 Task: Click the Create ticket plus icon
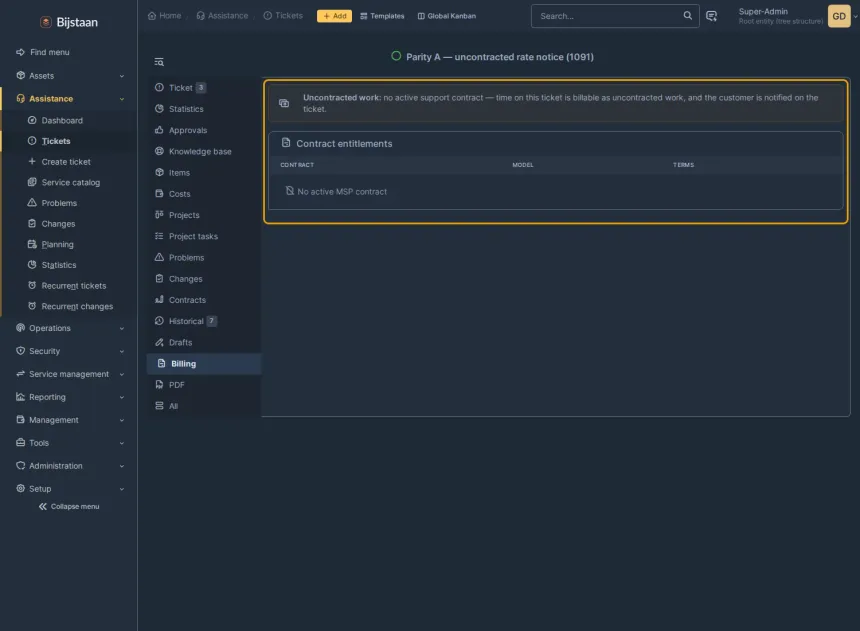[x=32, y=161]
